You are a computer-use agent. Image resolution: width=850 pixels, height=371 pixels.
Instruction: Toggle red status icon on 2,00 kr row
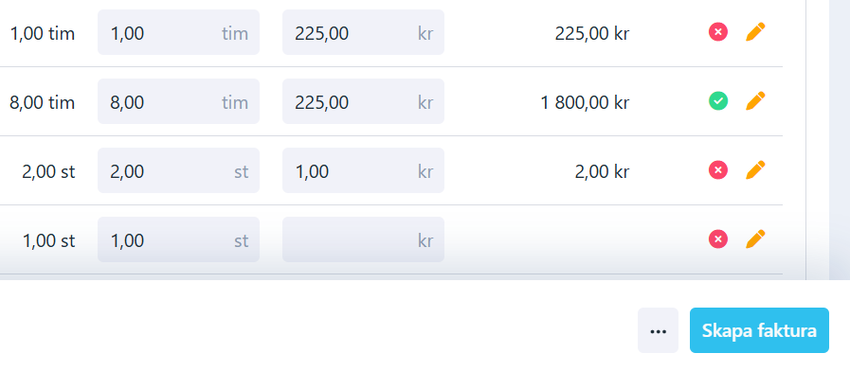tap(718, 170)
